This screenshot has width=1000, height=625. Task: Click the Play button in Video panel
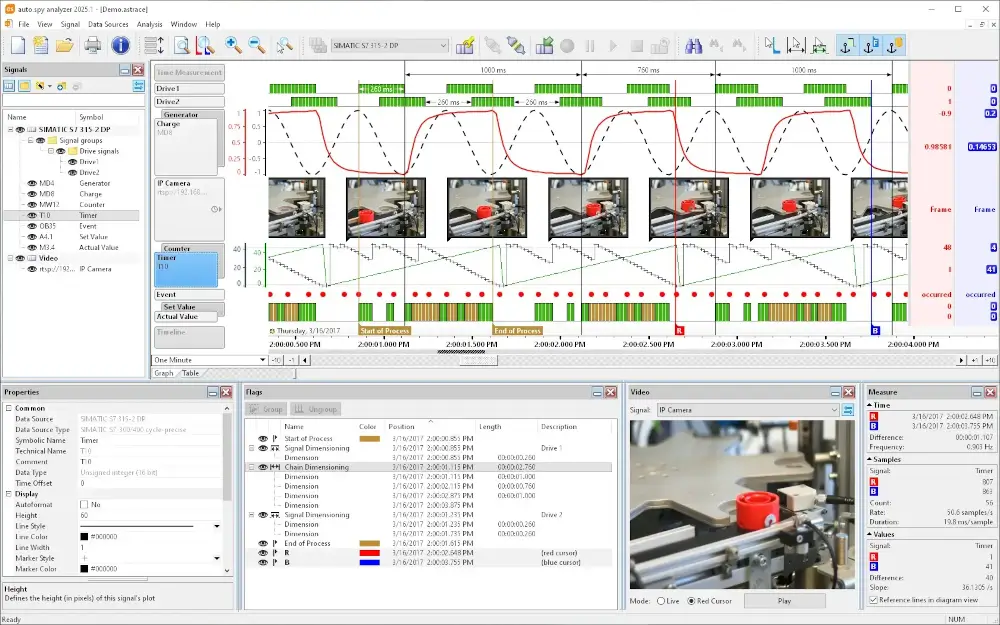[784, 601]
